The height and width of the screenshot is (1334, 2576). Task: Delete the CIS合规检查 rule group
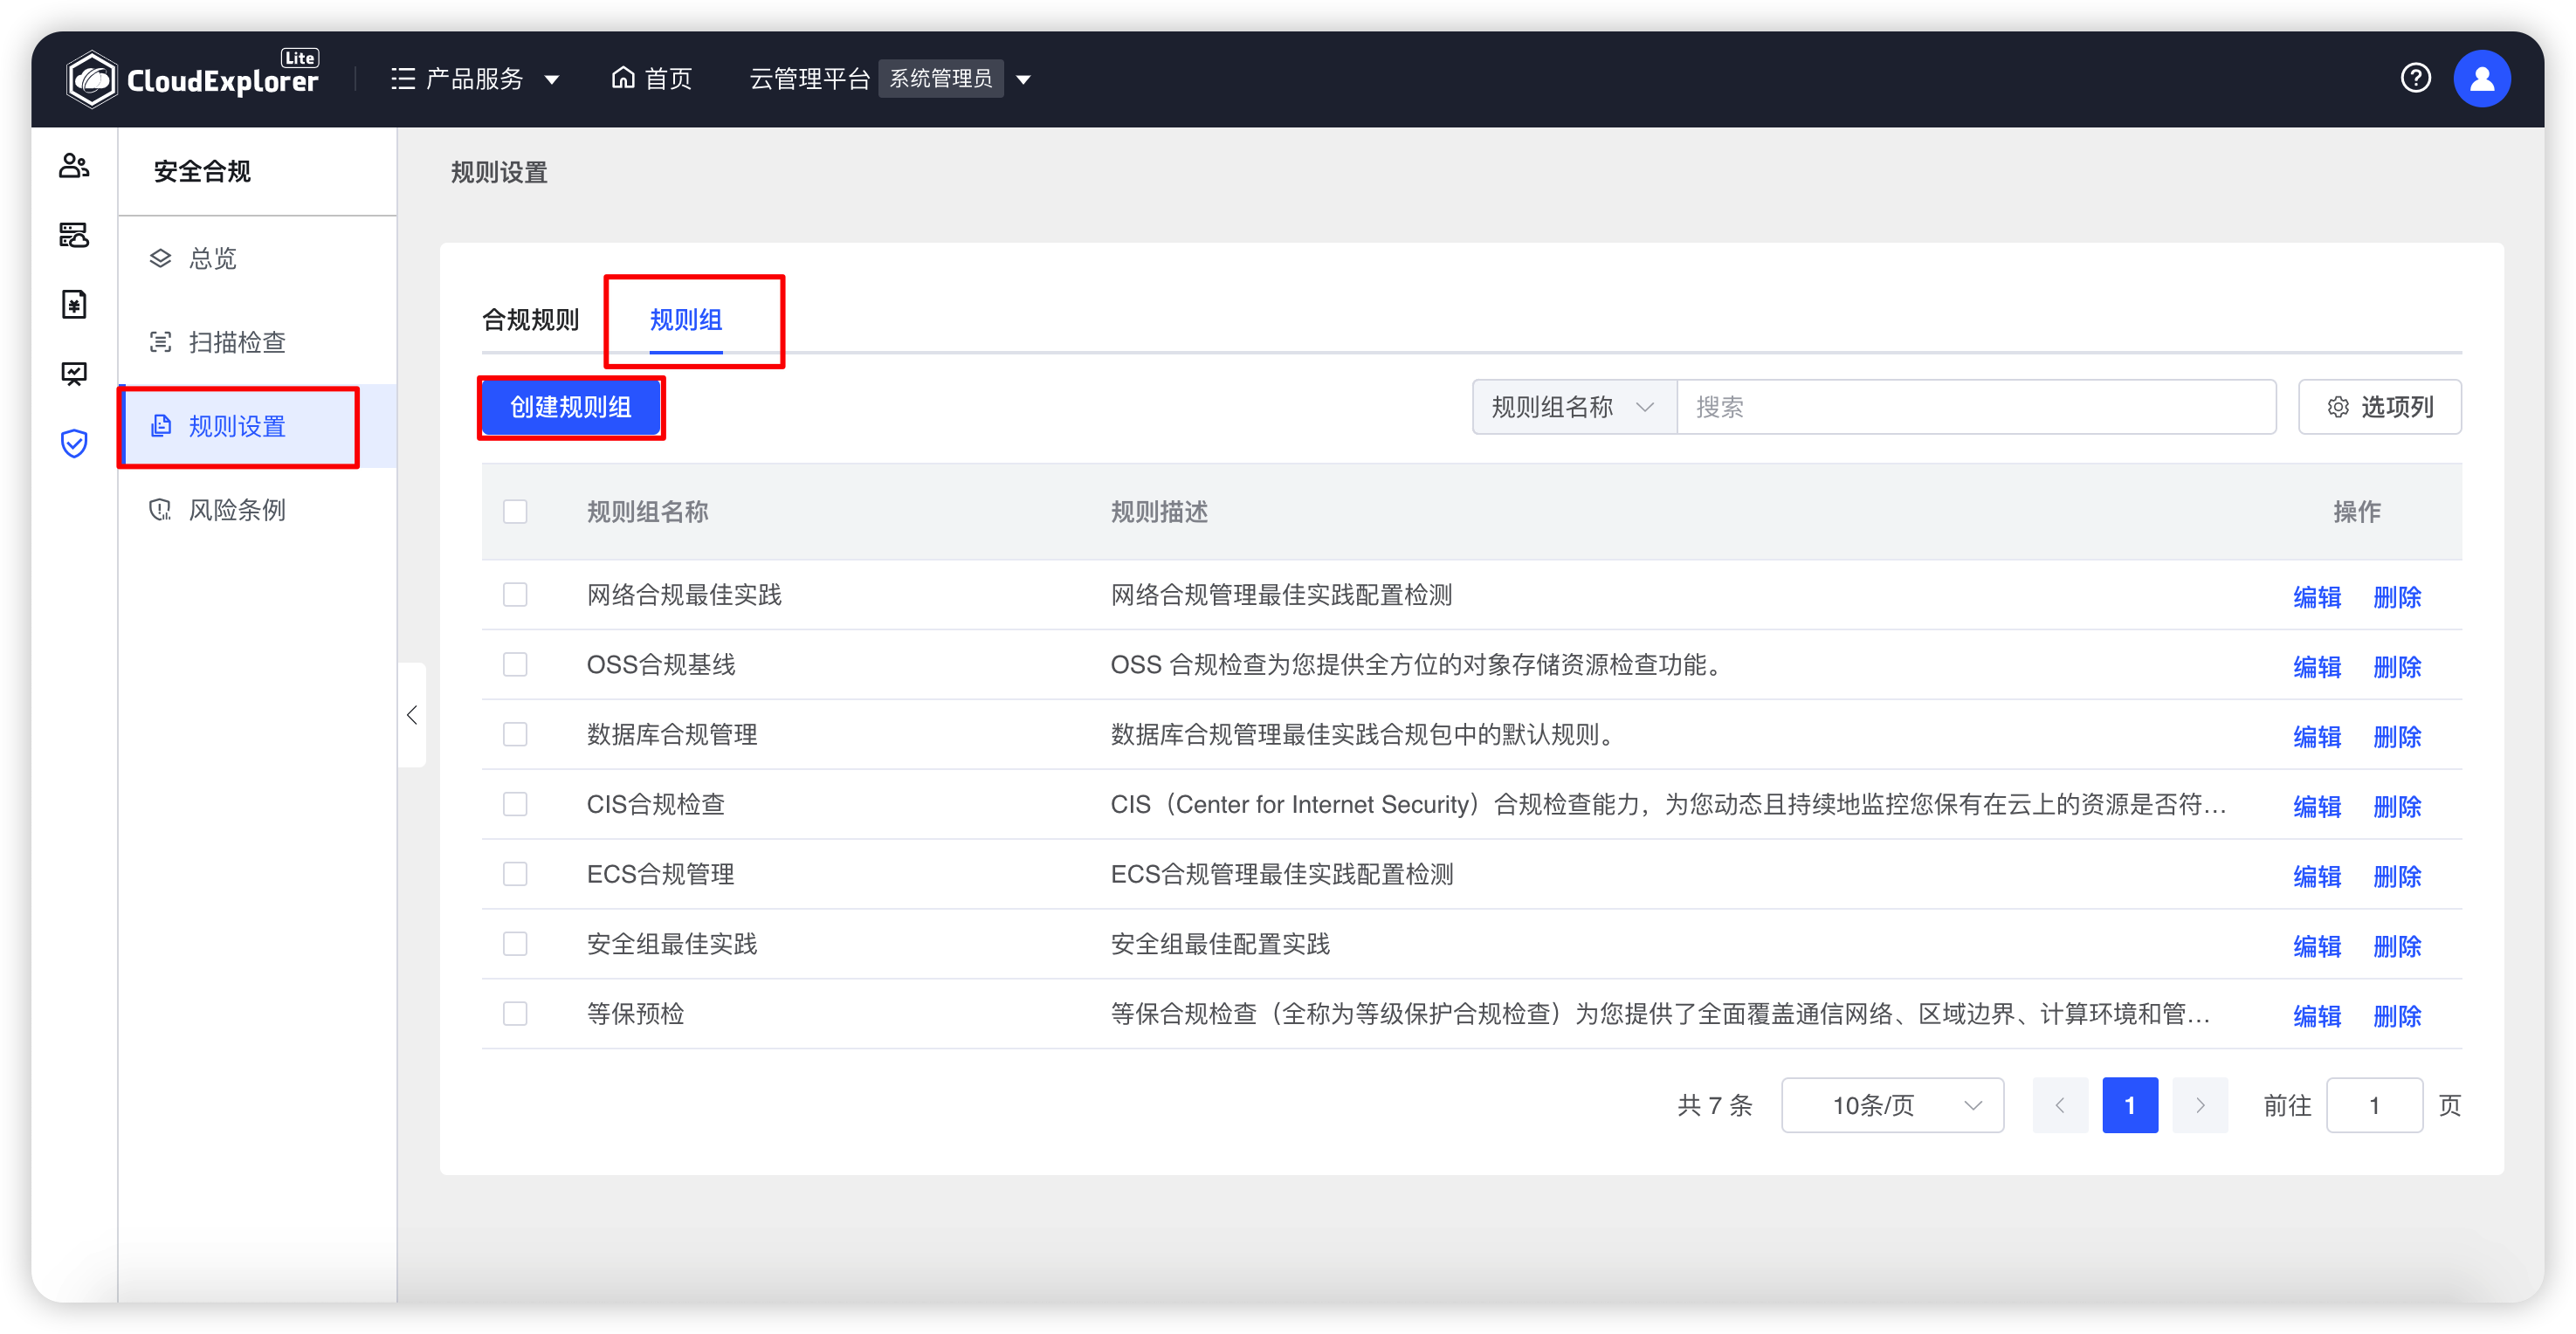[x=2397, y=807]
